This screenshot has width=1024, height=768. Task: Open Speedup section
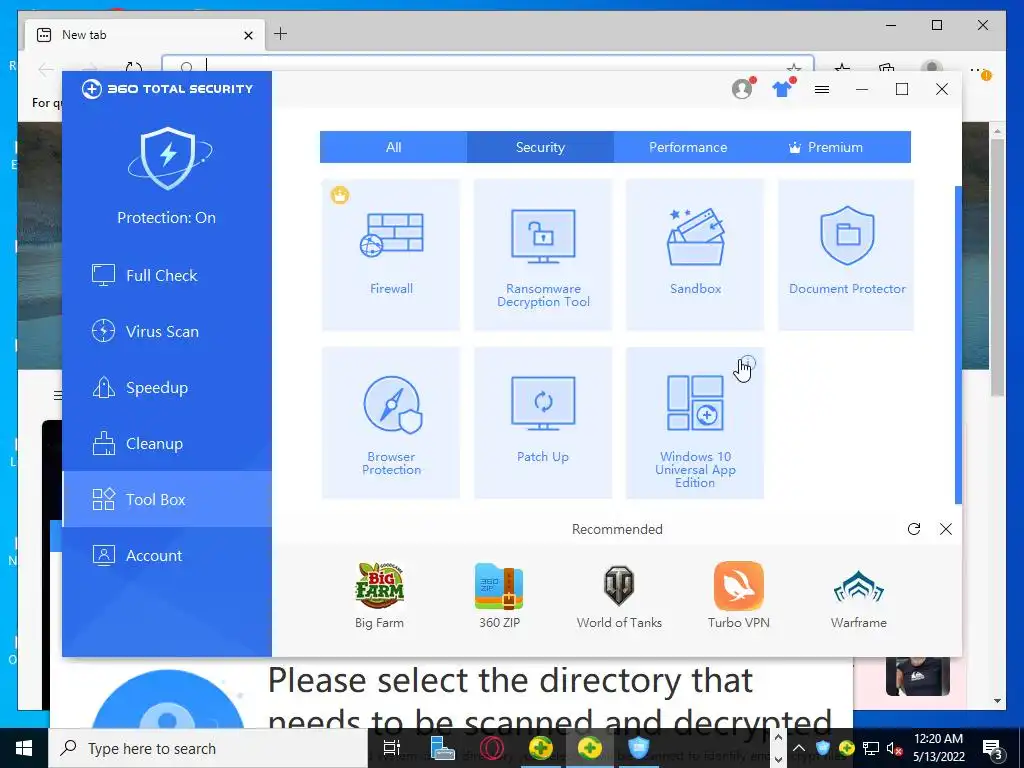[167, 388]
